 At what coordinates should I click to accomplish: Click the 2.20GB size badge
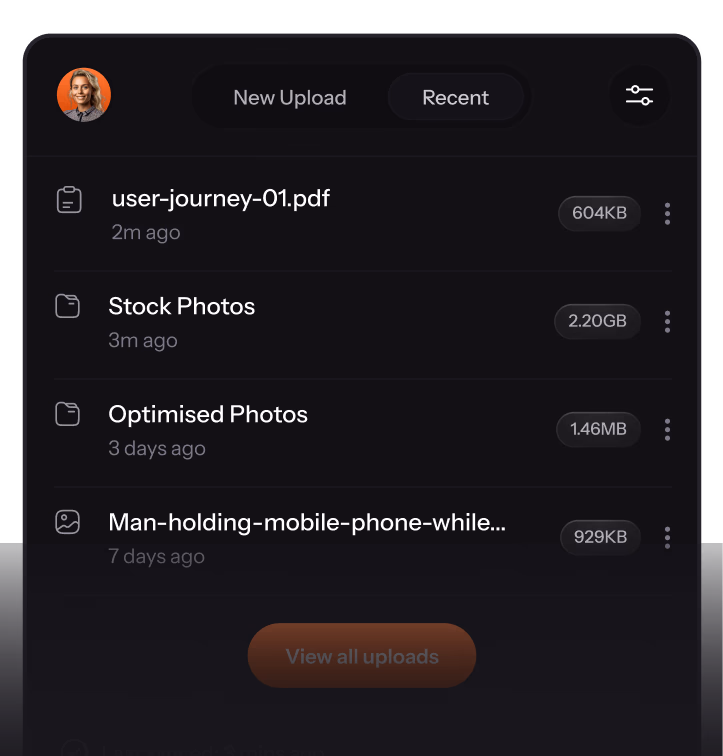[x=597, y=321]
